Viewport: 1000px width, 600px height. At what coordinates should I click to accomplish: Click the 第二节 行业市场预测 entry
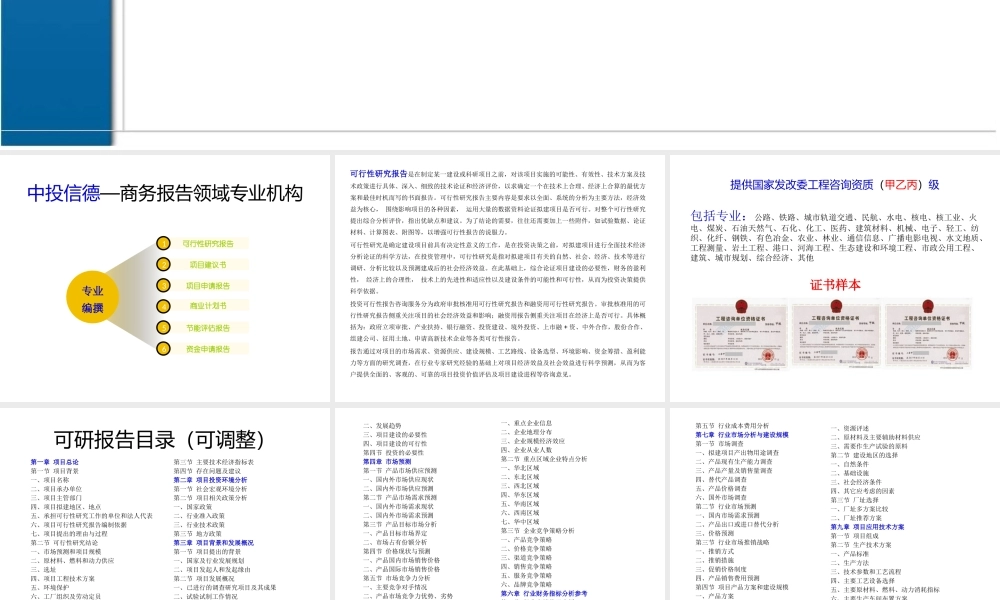(726, 506)
